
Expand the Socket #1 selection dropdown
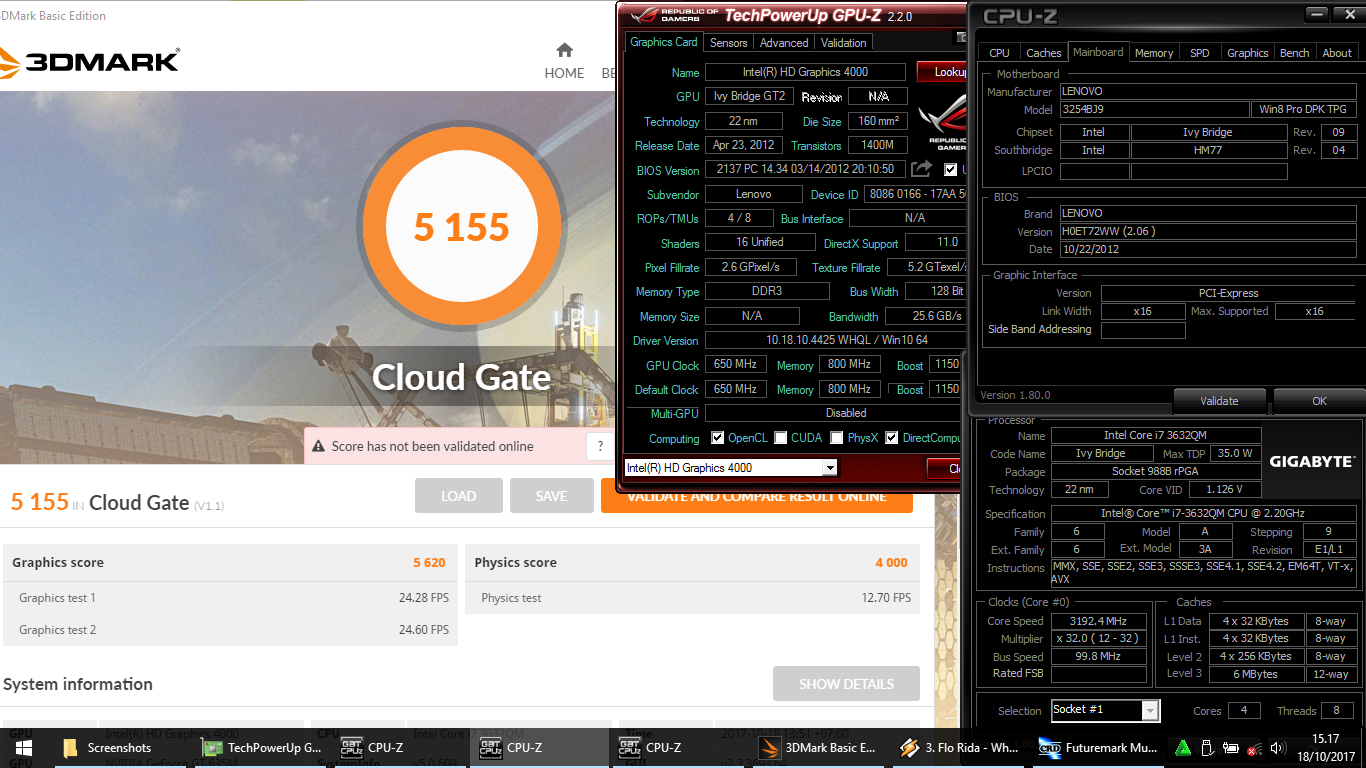tap(1150, 710)
